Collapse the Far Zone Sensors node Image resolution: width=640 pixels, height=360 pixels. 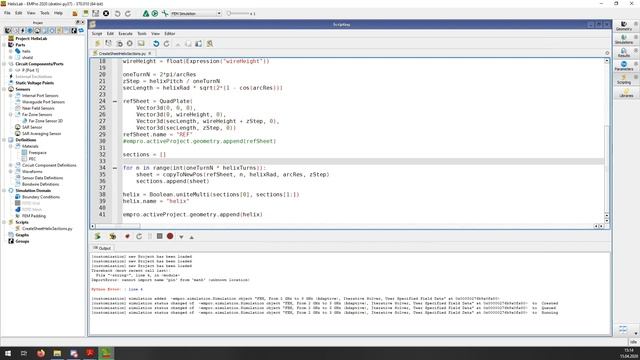(11, 115)
